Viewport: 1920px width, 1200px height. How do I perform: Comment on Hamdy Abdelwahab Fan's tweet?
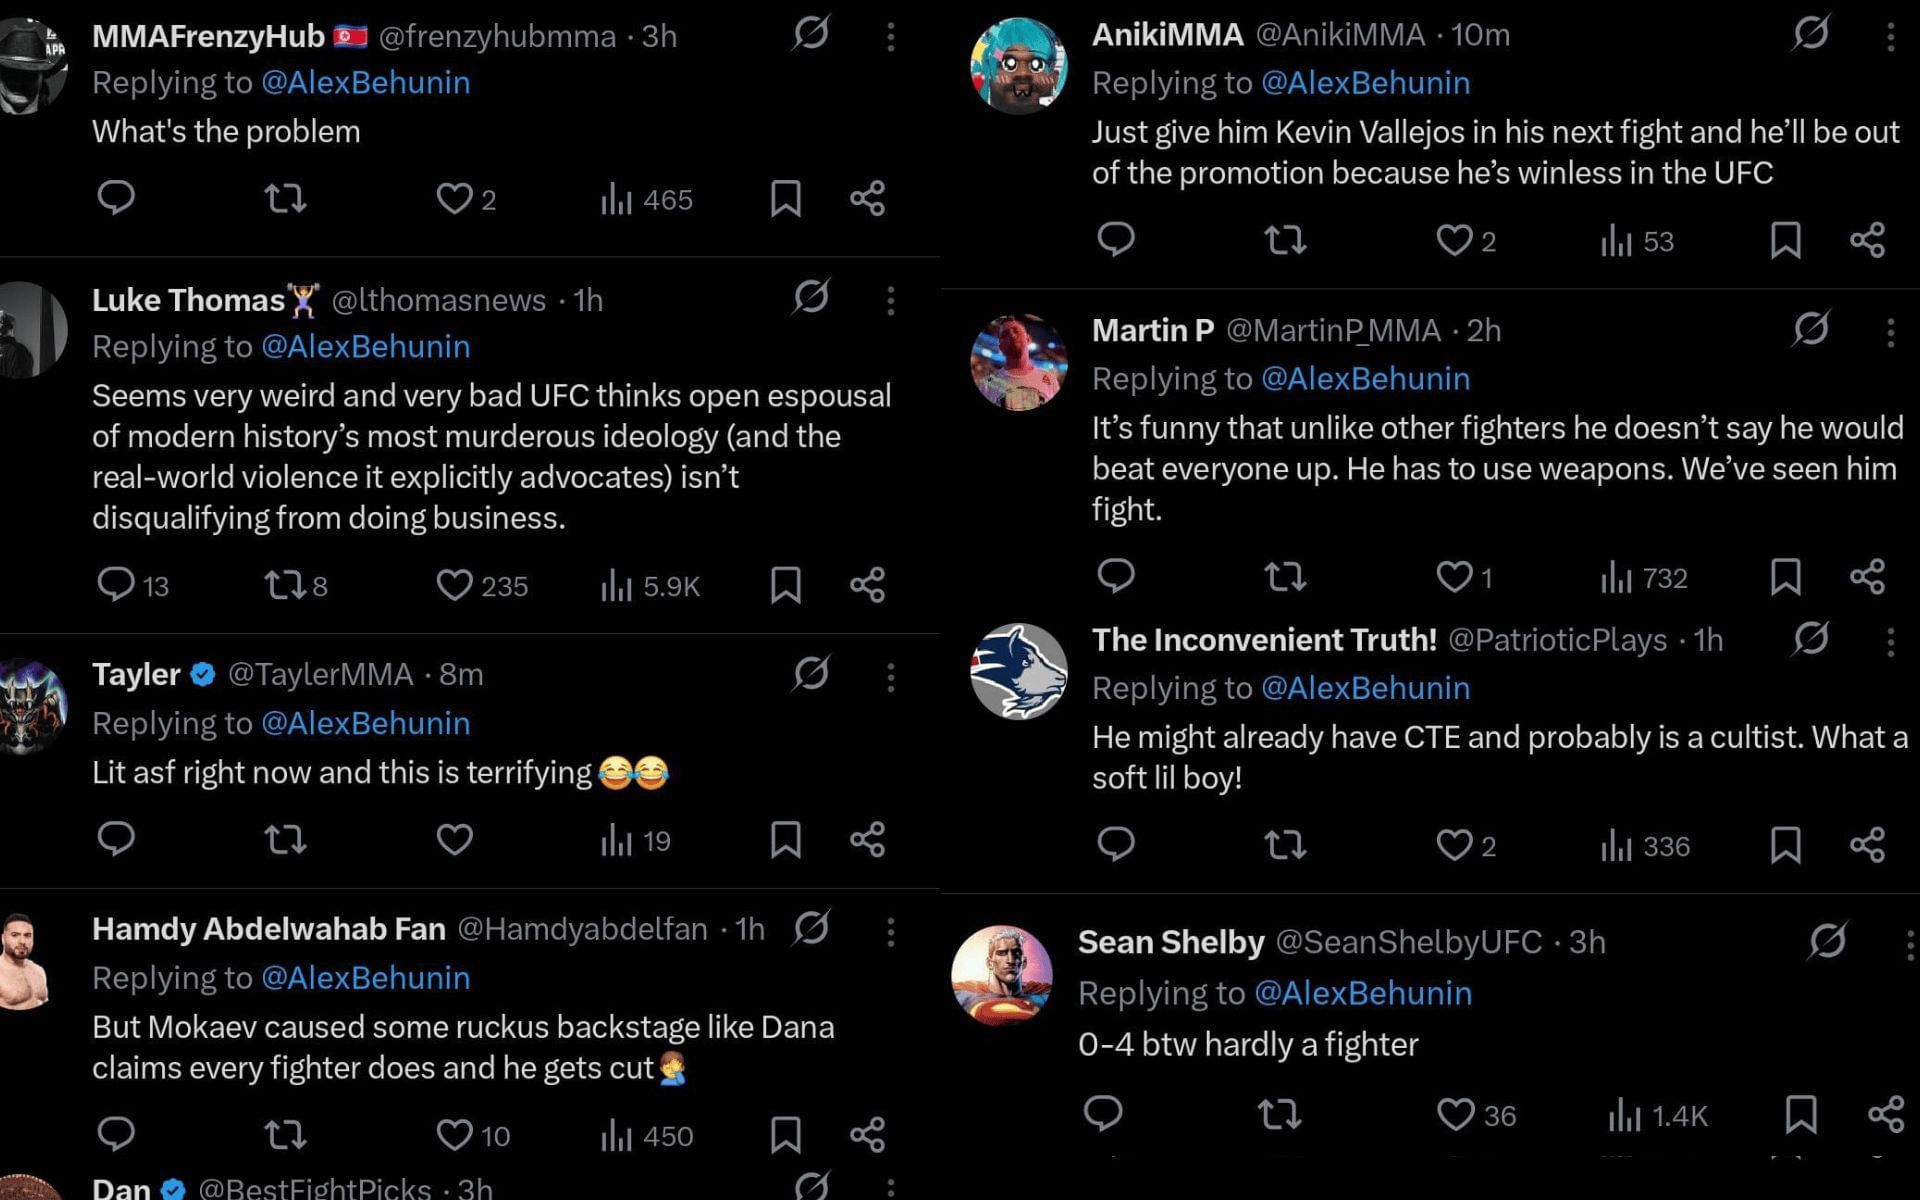tap(116, 1133)
